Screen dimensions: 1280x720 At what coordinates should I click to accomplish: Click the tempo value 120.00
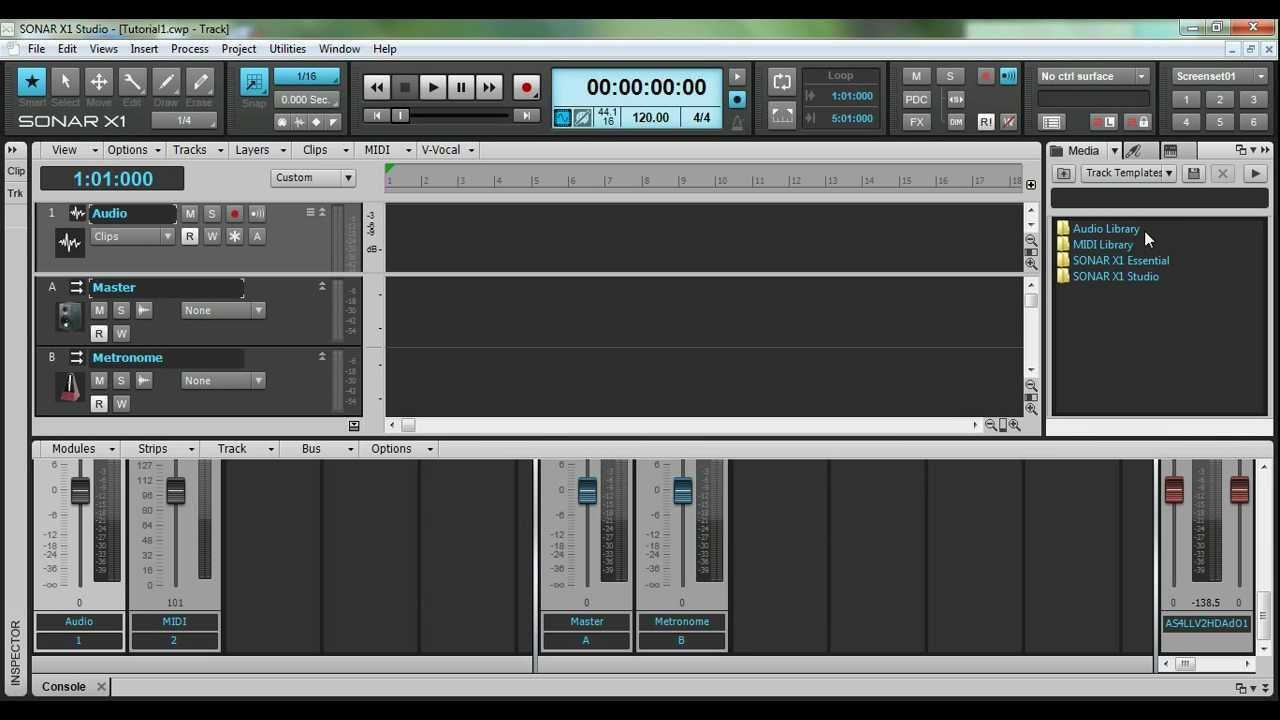pos(651,118)
